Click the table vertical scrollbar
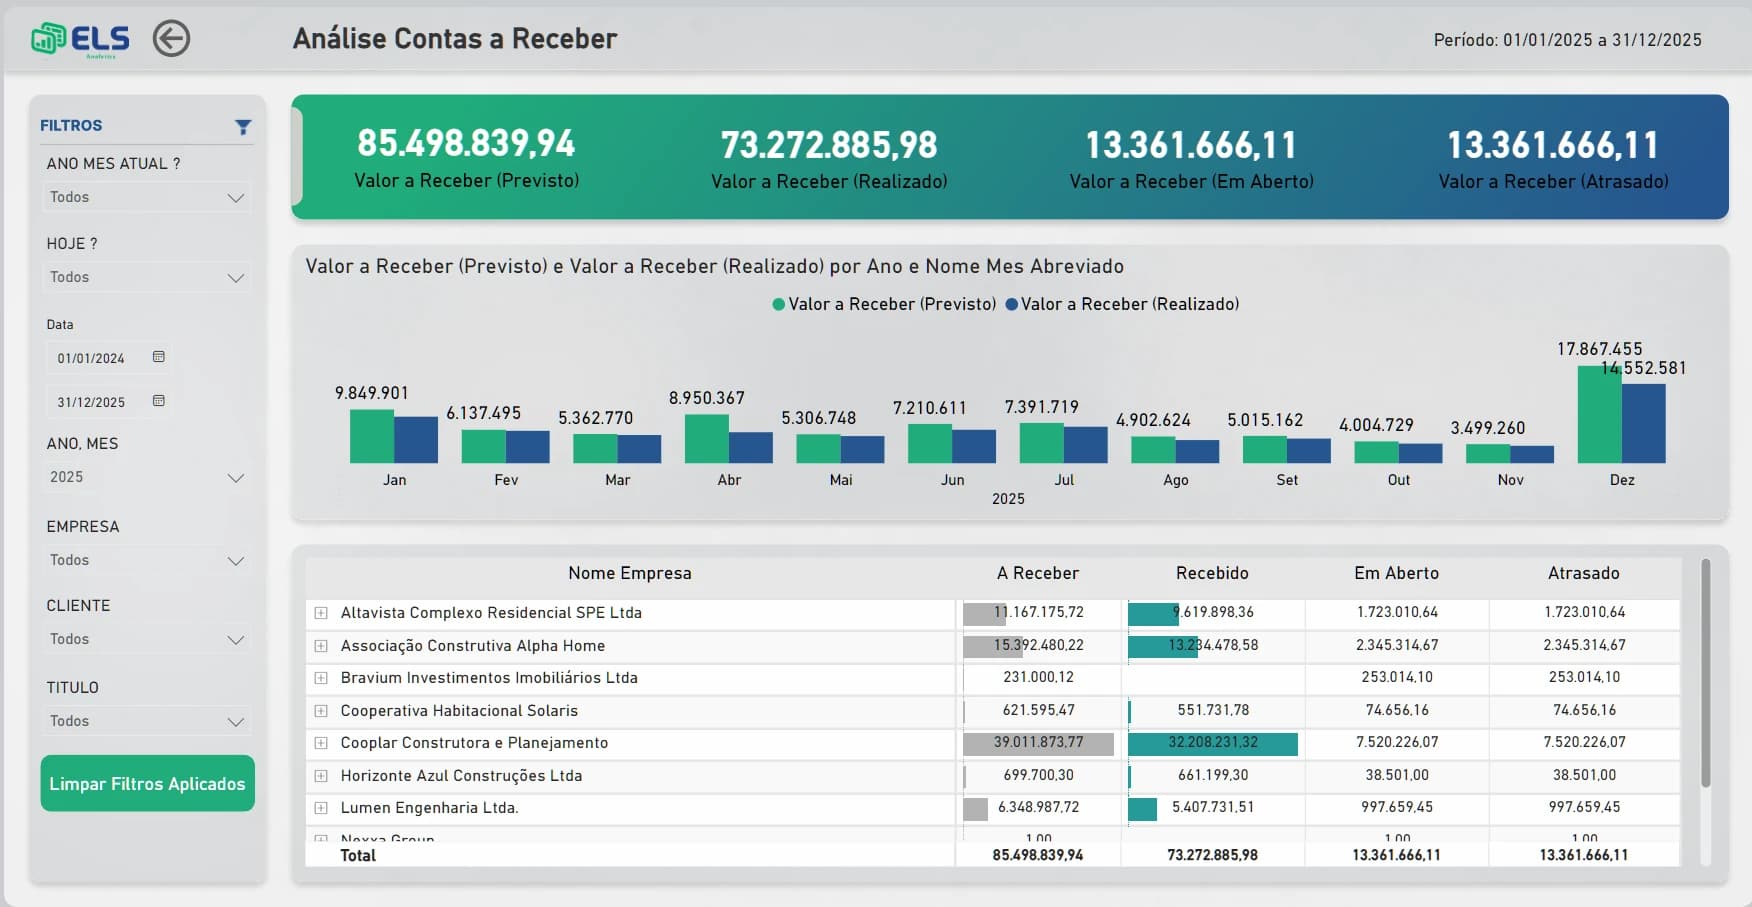The height and width of the screenshot is (907, 1752). pyautogui.click(x=1705, y=672)
